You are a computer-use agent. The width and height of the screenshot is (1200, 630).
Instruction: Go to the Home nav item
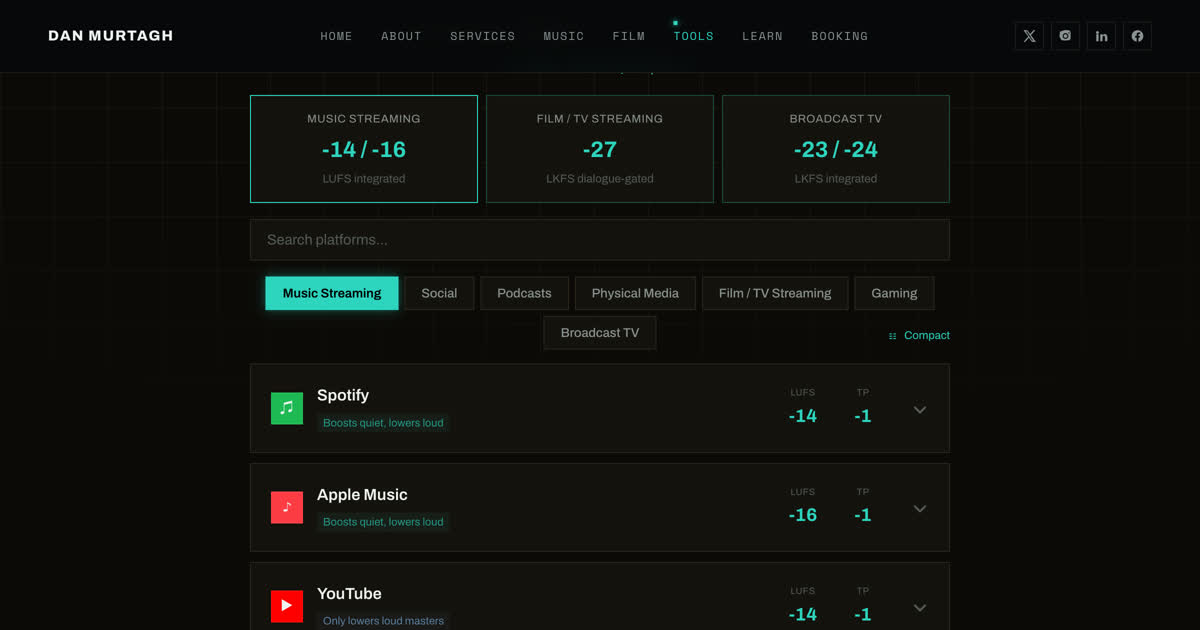pyautogui.click(x=336, y=36)
